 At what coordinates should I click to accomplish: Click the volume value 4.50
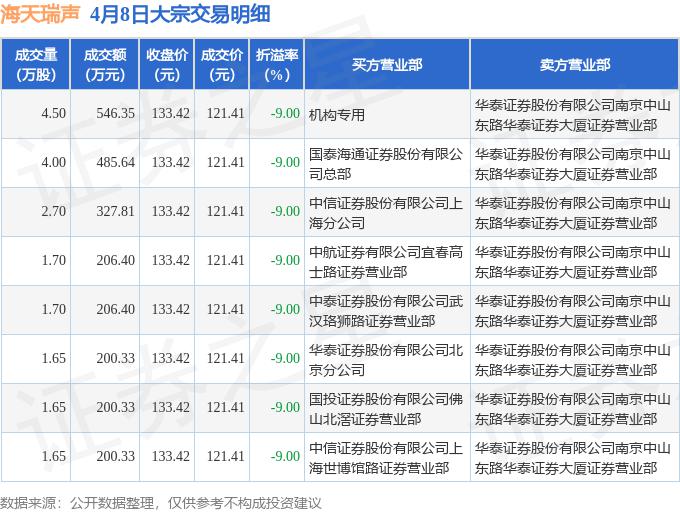54,114
